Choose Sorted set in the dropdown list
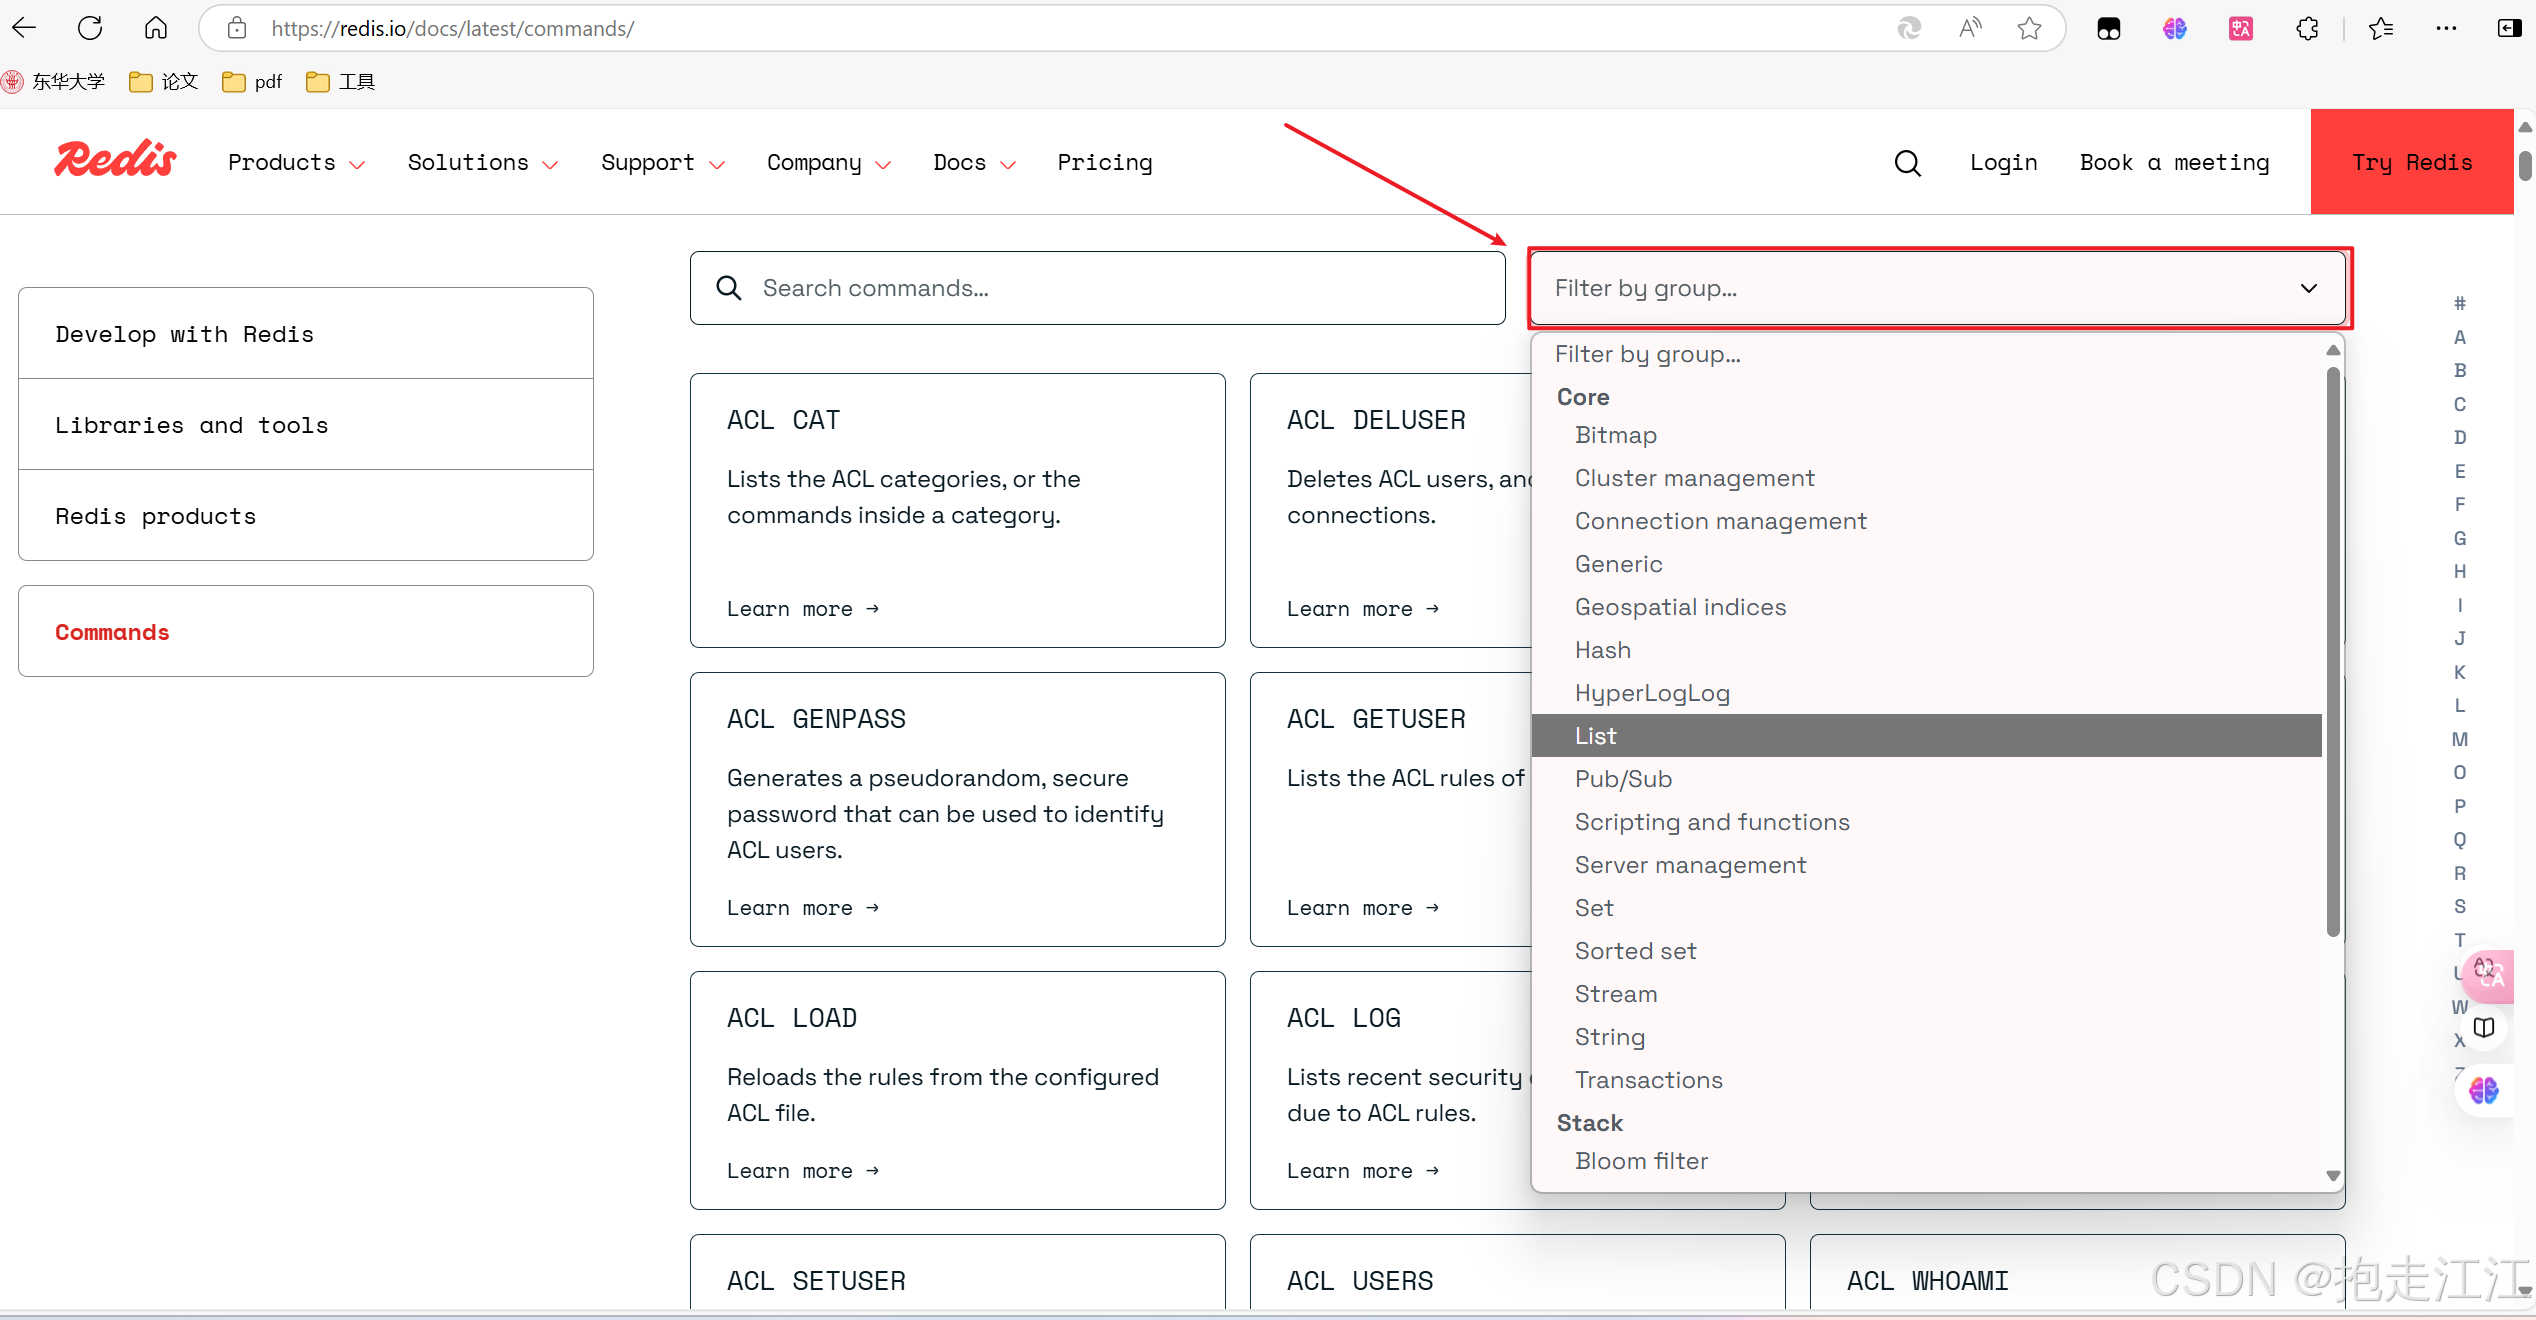The height and width of the screenshot is (1320, 2536). pyautogui.click(x=1635, y=951)
